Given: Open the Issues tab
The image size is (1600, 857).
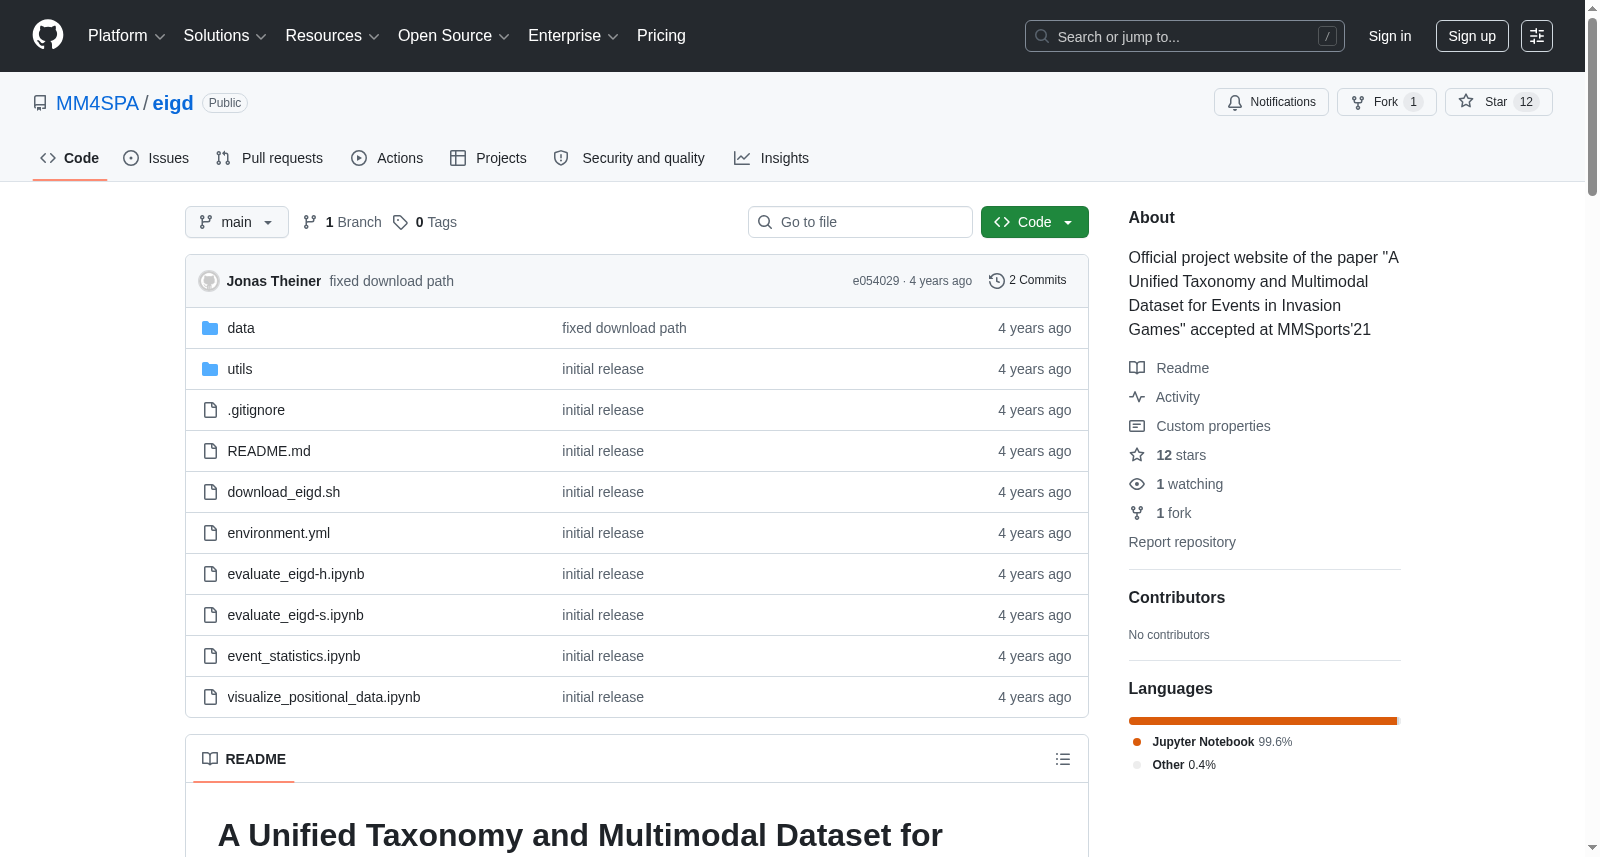Looking at the screenshot, I should point(156,158).
